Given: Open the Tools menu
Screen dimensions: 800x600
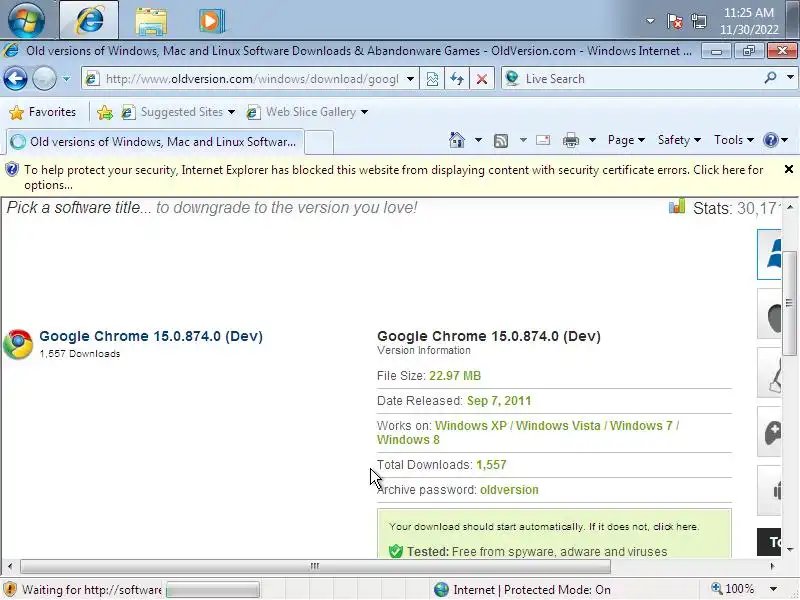Looking at the screenshot, I should pos(734,139).
